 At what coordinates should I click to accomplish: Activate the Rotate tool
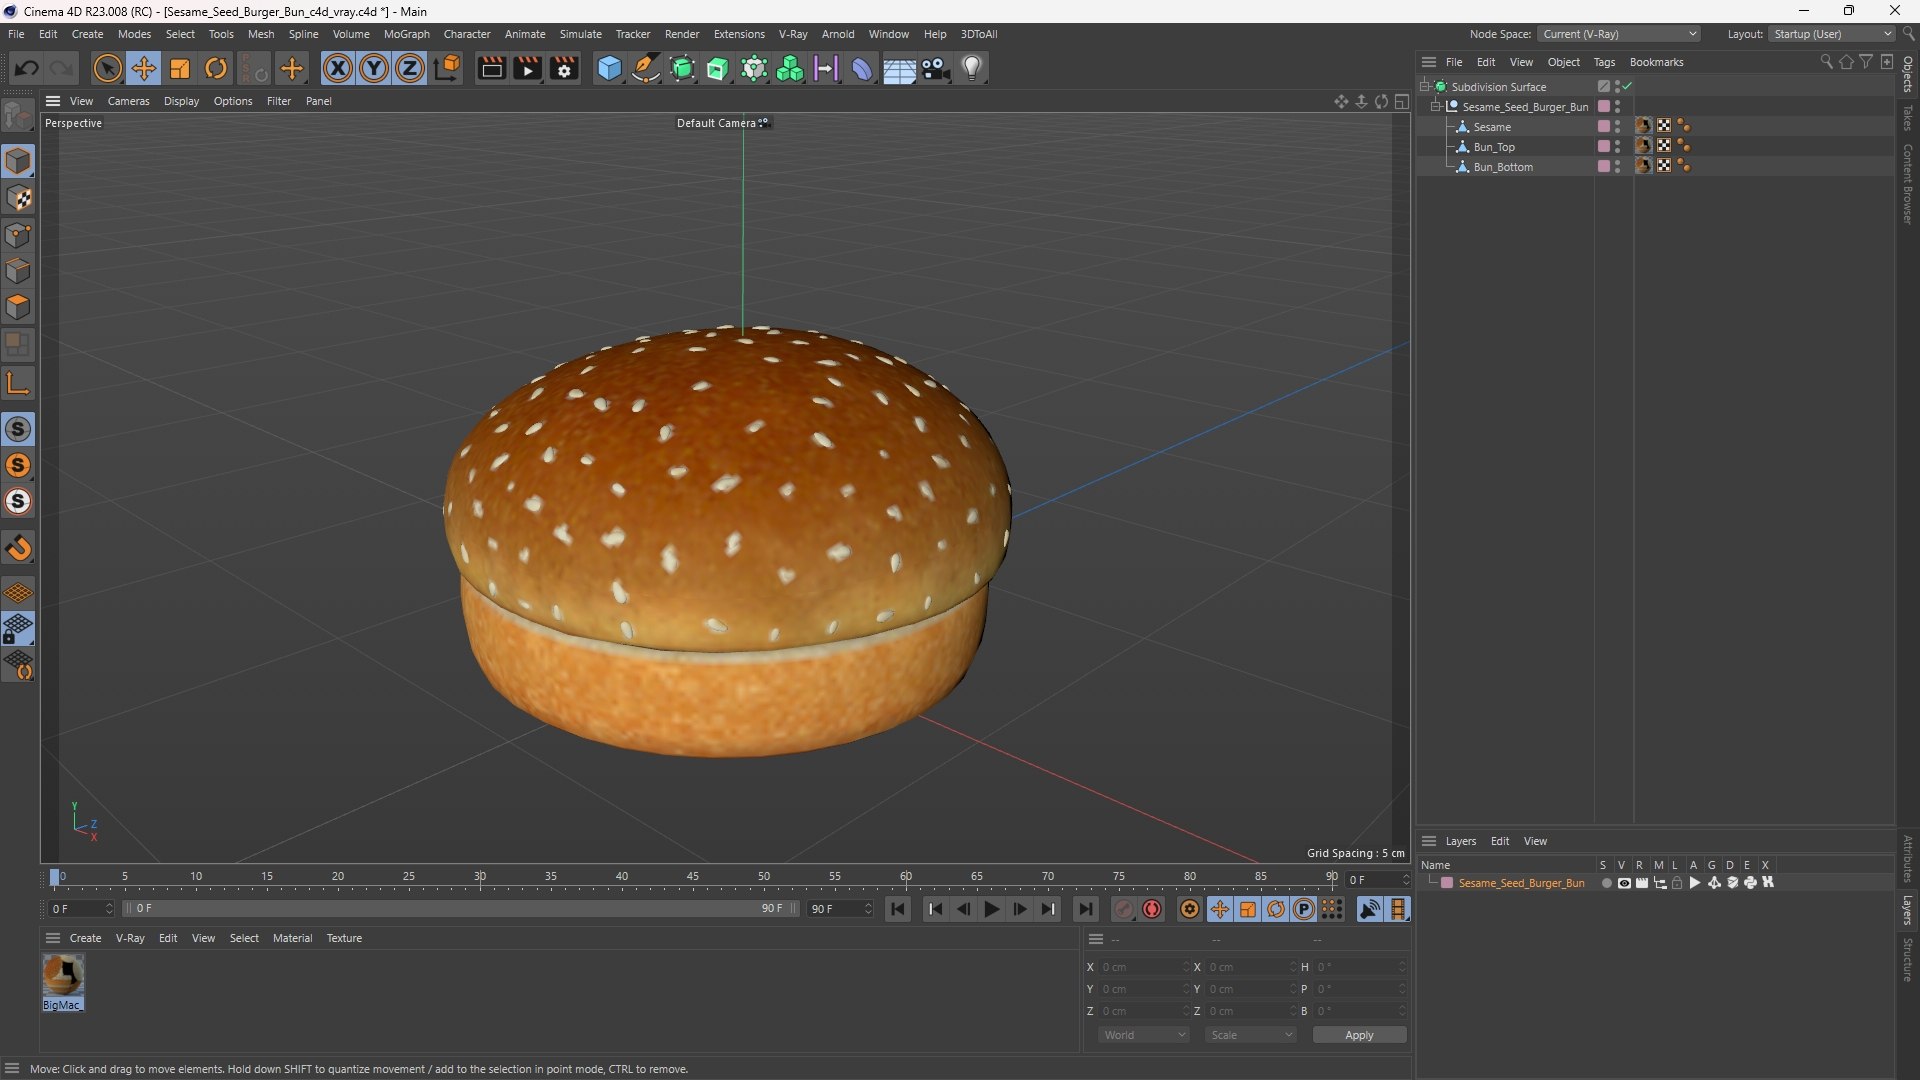click(x=216, y=68)
